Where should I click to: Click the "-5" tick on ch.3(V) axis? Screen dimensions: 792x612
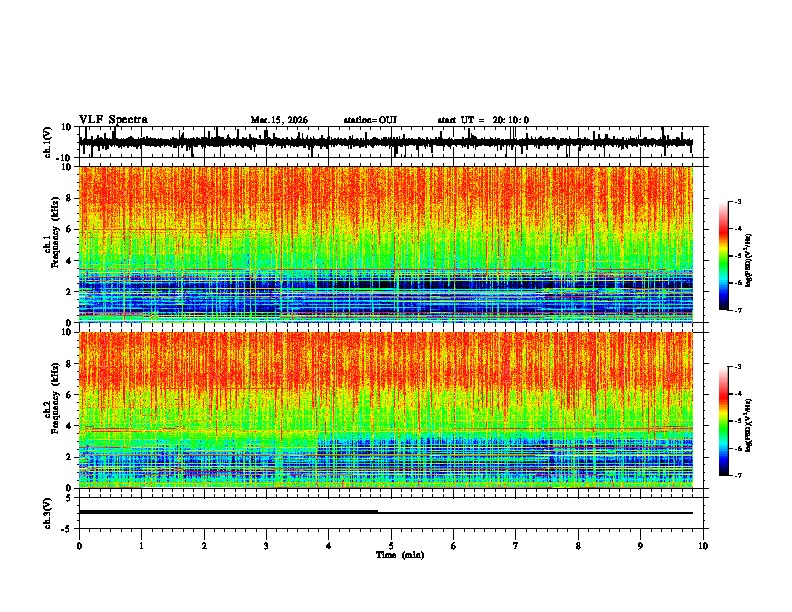coord(67,529)
